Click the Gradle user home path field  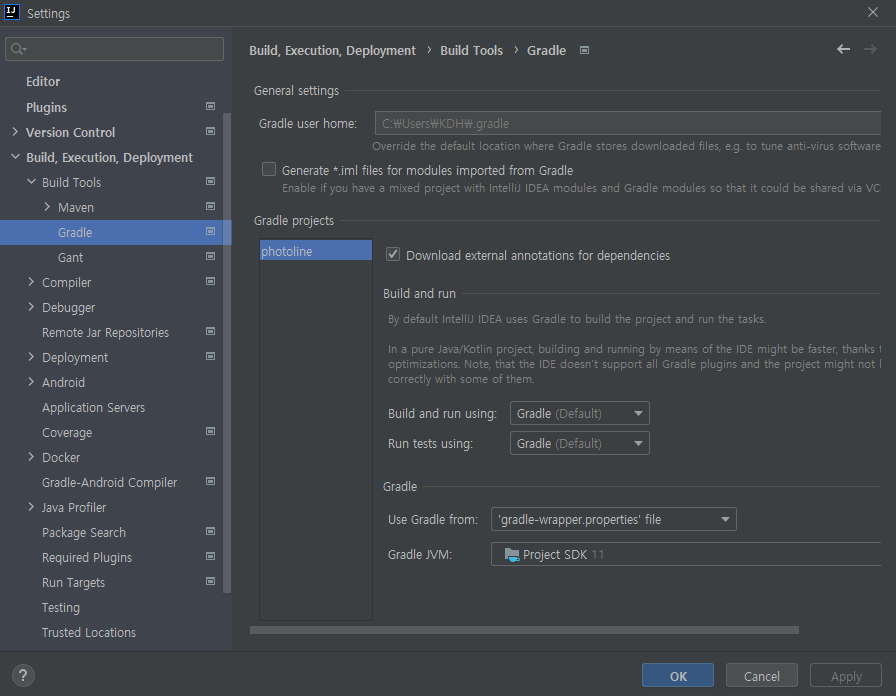[627, 123]
